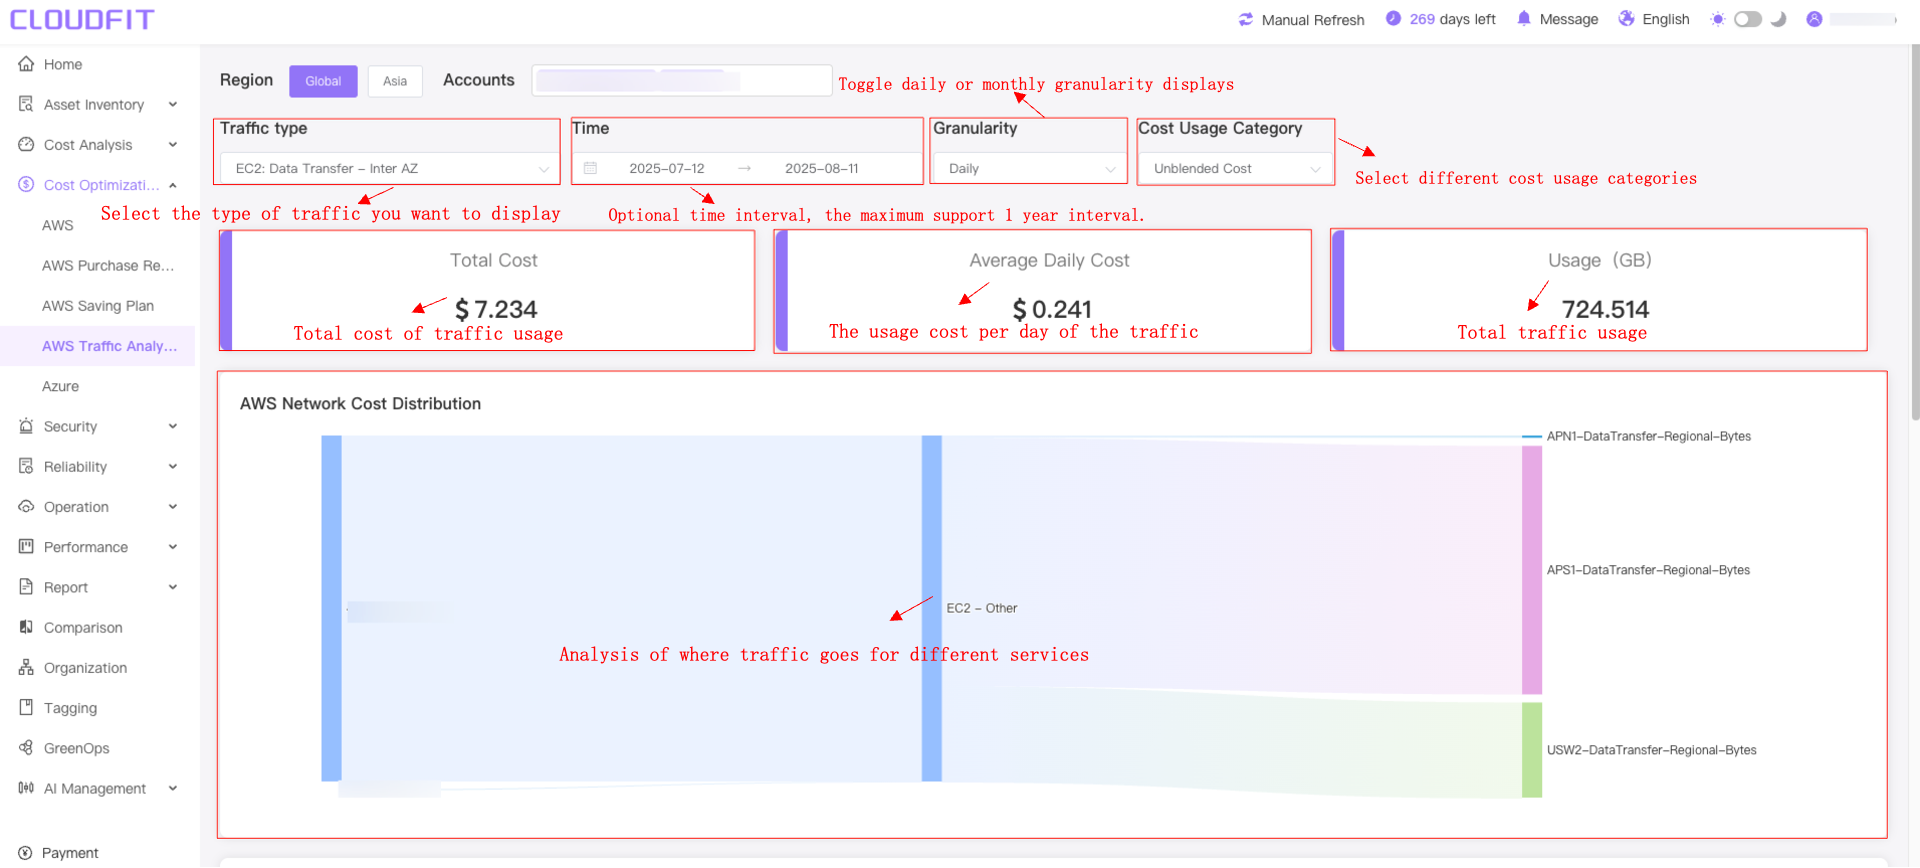Expand the Cost Analysis menu chevron
This screenshot has width=1920, height=868.
(x=173, y=145)
